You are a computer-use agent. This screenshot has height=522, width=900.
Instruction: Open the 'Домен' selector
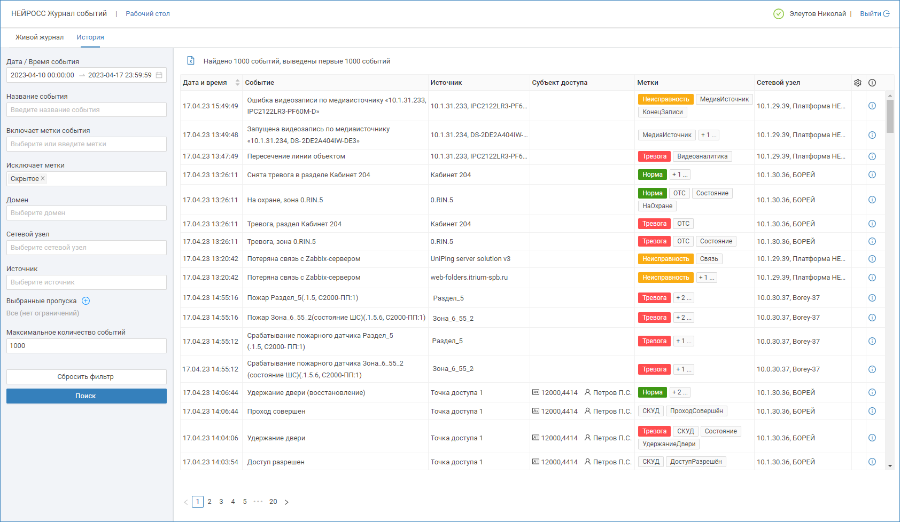coord(87,213)
